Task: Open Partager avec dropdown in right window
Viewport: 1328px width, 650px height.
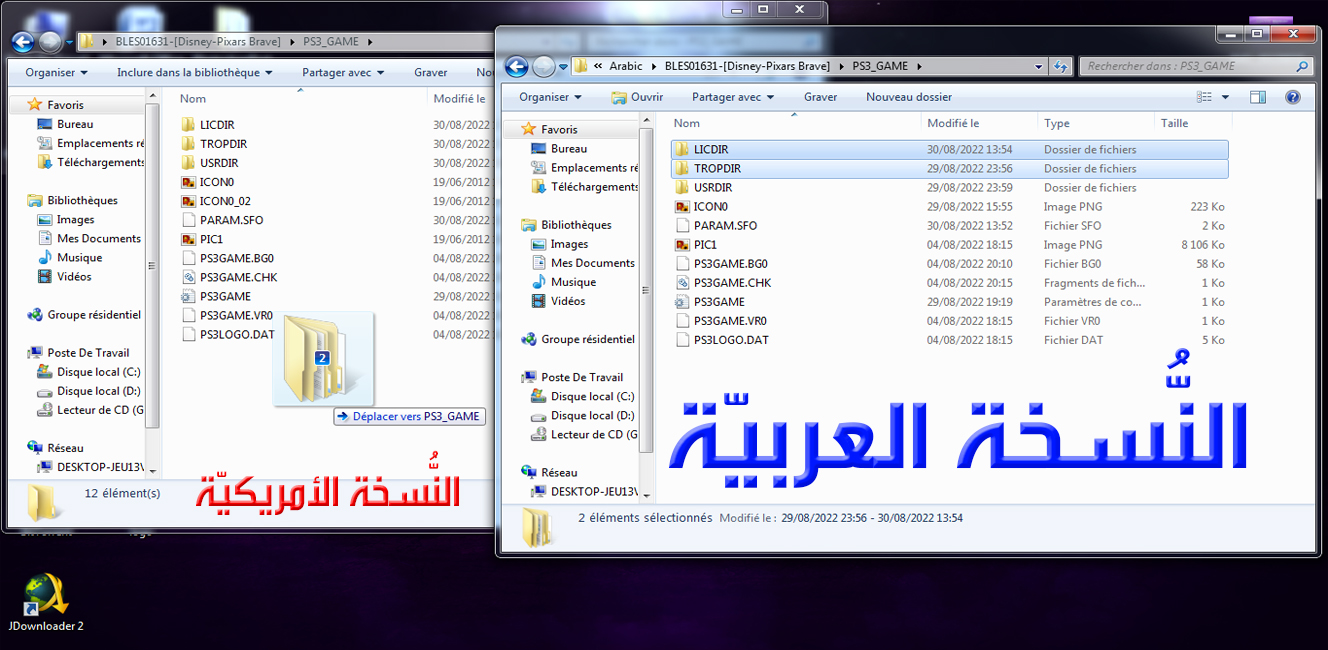Action: click(732, 97)
